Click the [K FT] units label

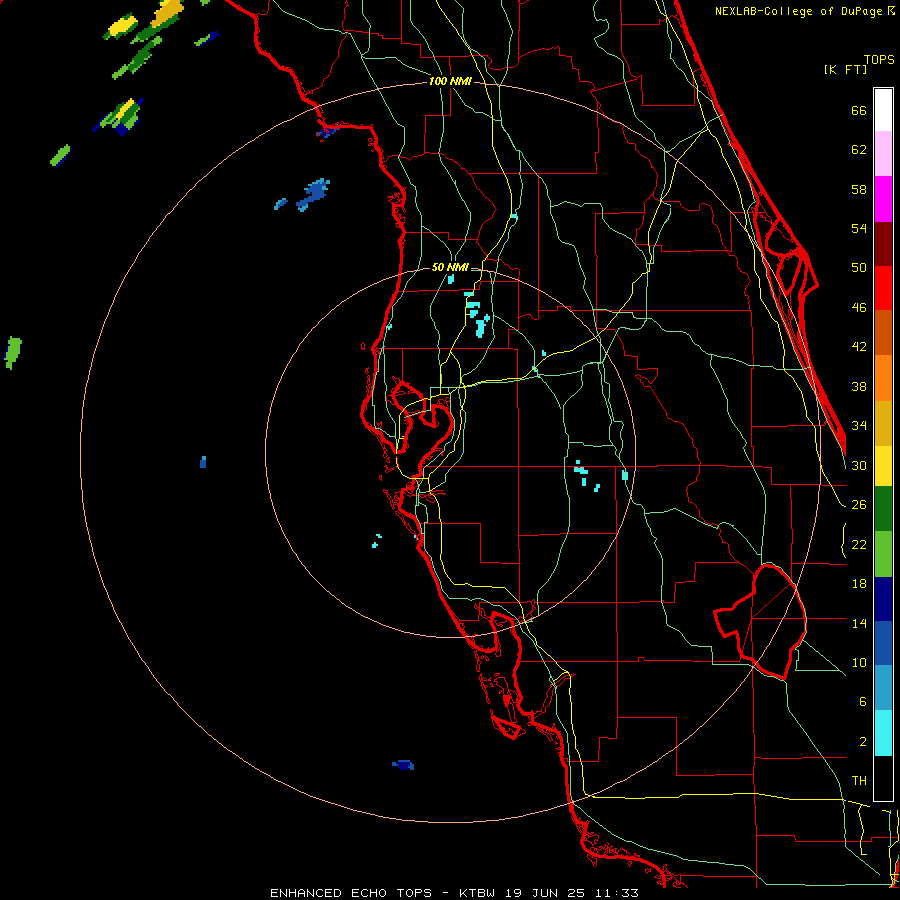pyautogui.click(x=845, y=69)
